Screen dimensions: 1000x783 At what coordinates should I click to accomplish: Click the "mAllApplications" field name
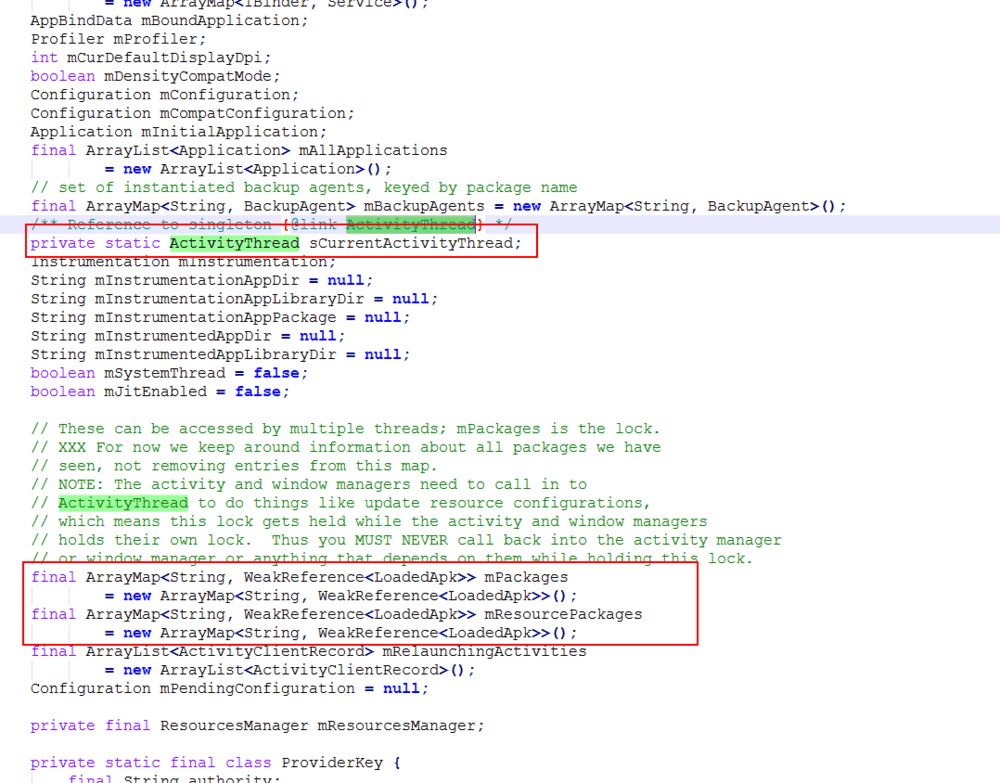point(373,150)
